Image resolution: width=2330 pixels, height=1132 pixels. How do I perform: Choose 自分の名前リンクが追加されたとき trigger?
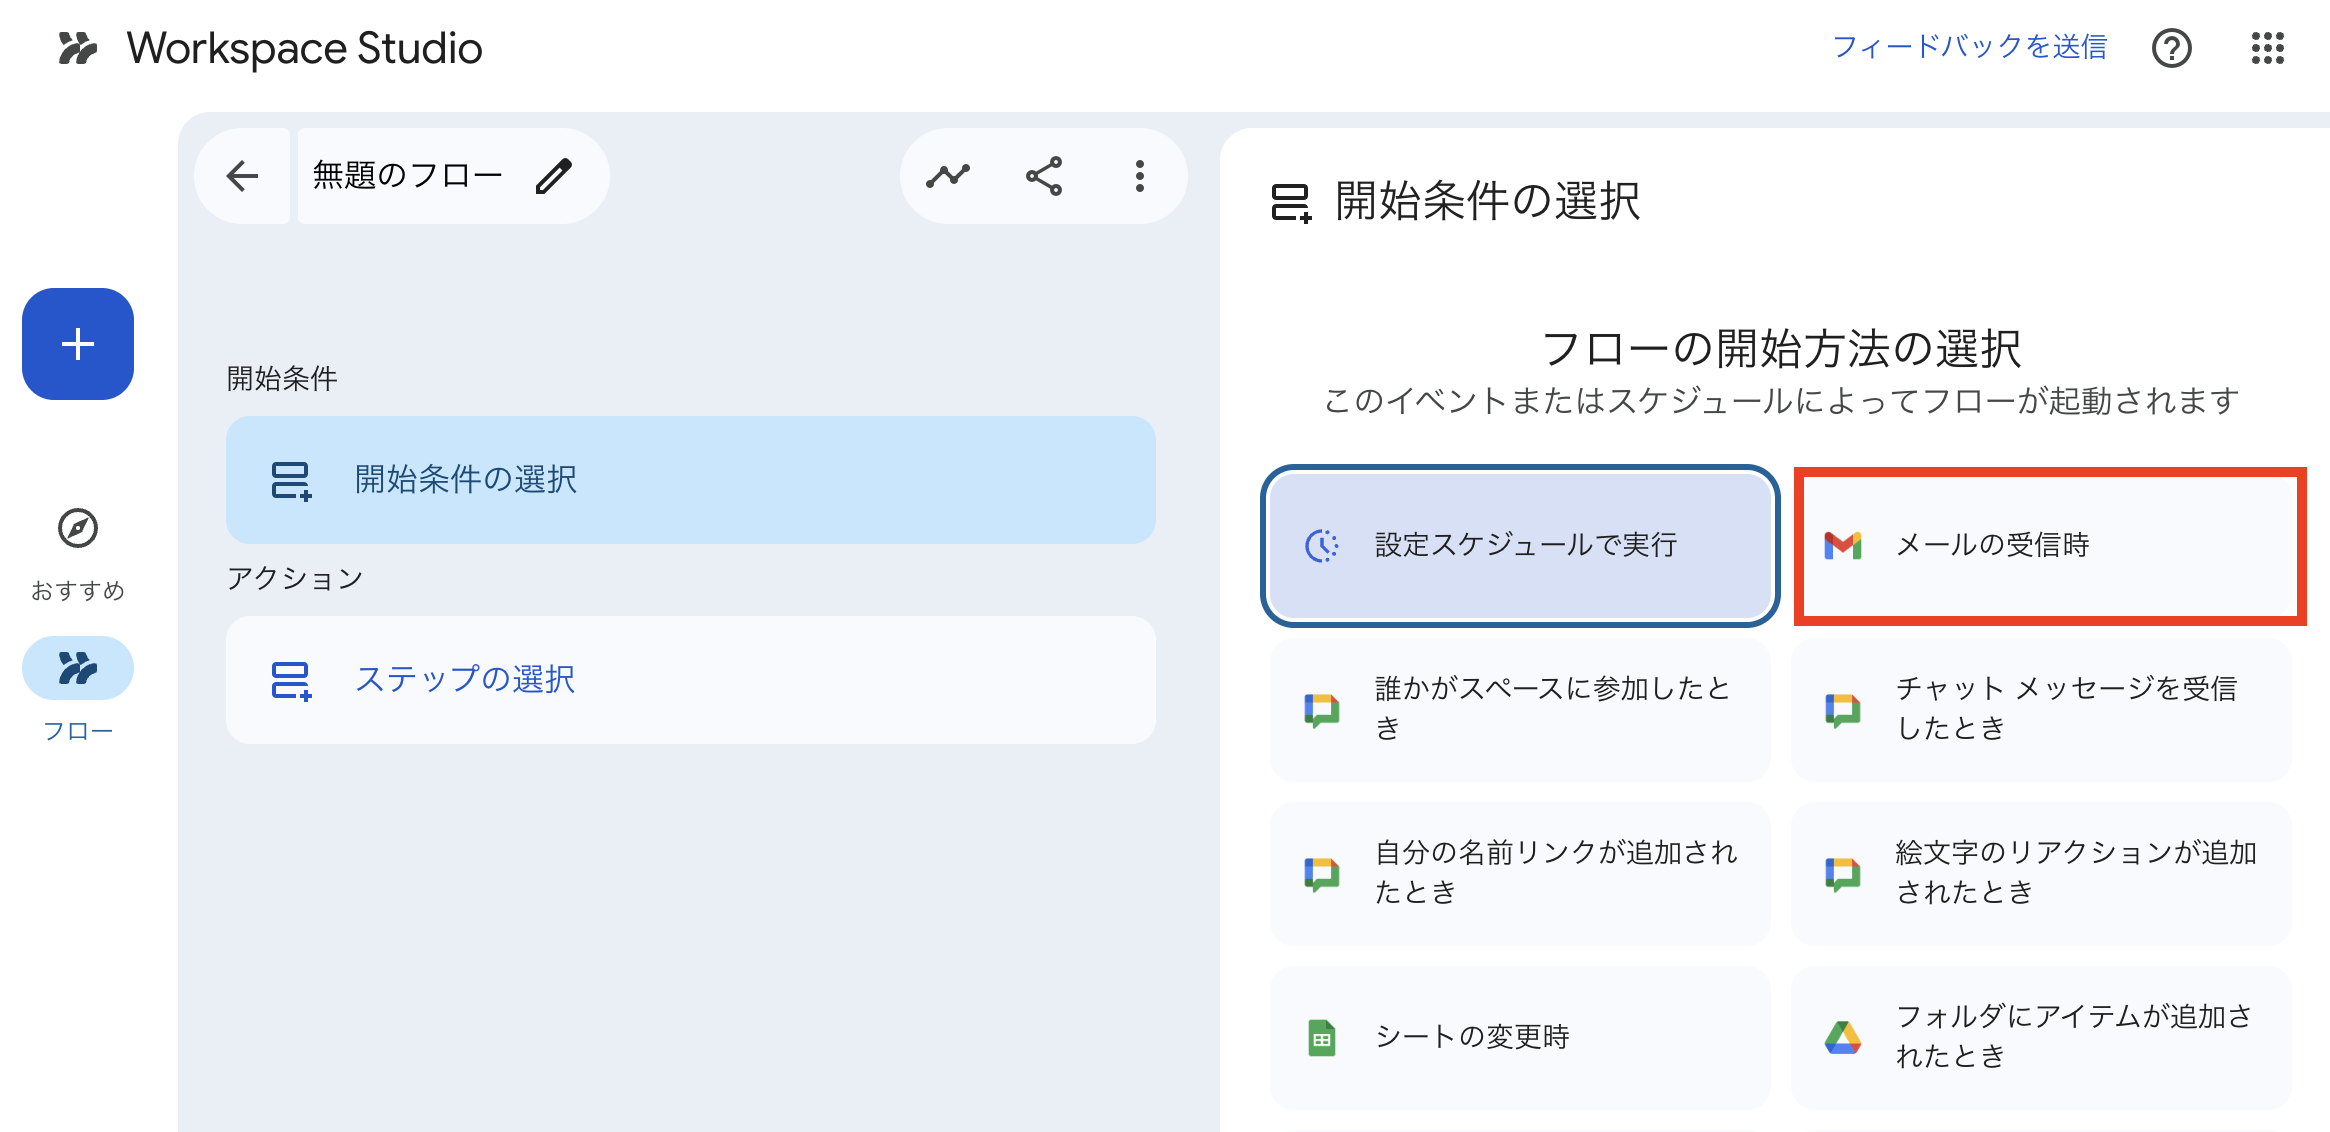point(1520,873)
